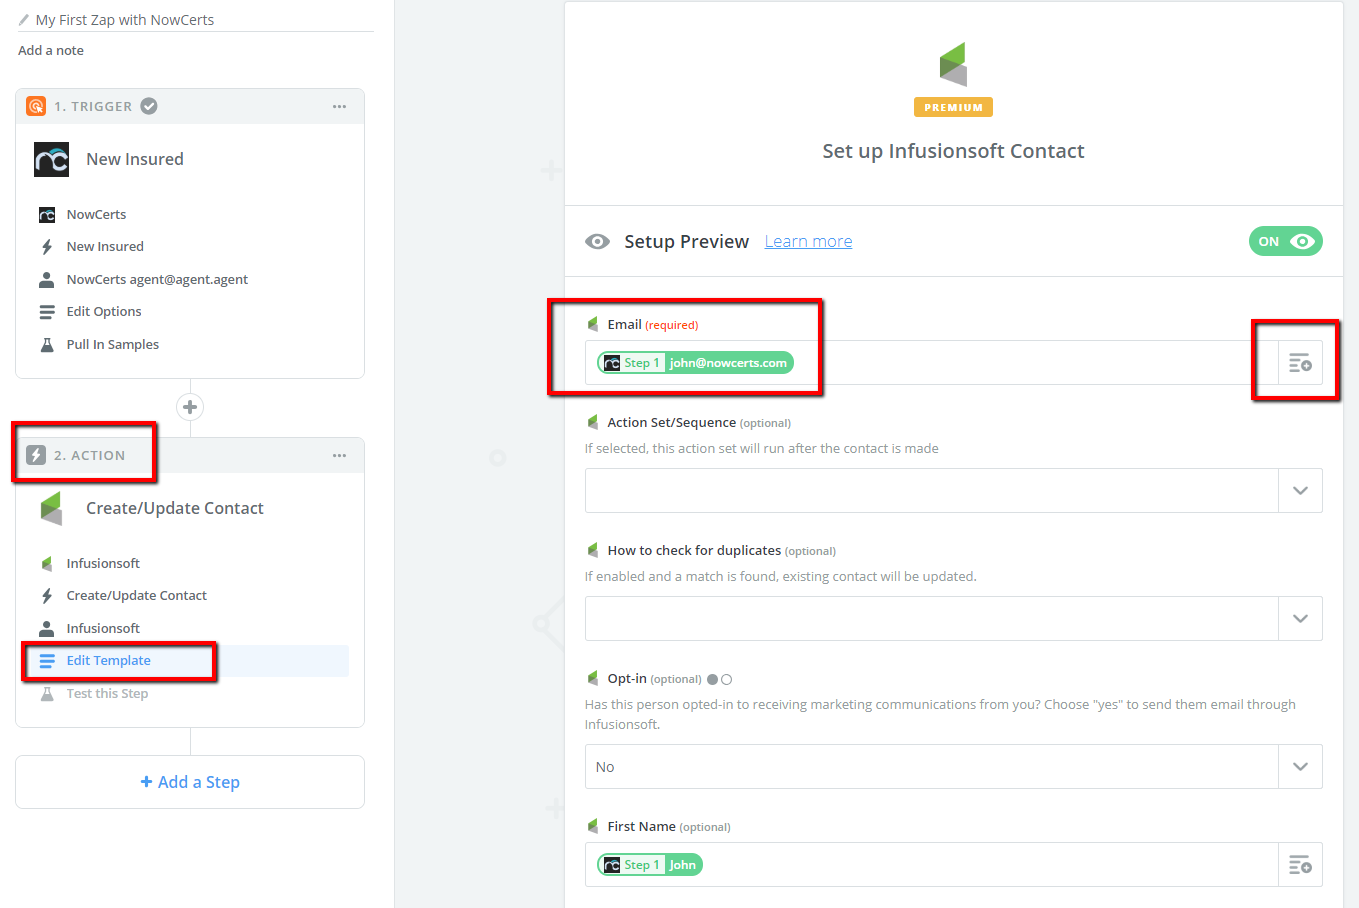Image resolution: width=1359 pixels, height=908 pixels.
Task: Click the large Infusionsoft logo beside Create/Update Contact
Action: click(52, 508)
